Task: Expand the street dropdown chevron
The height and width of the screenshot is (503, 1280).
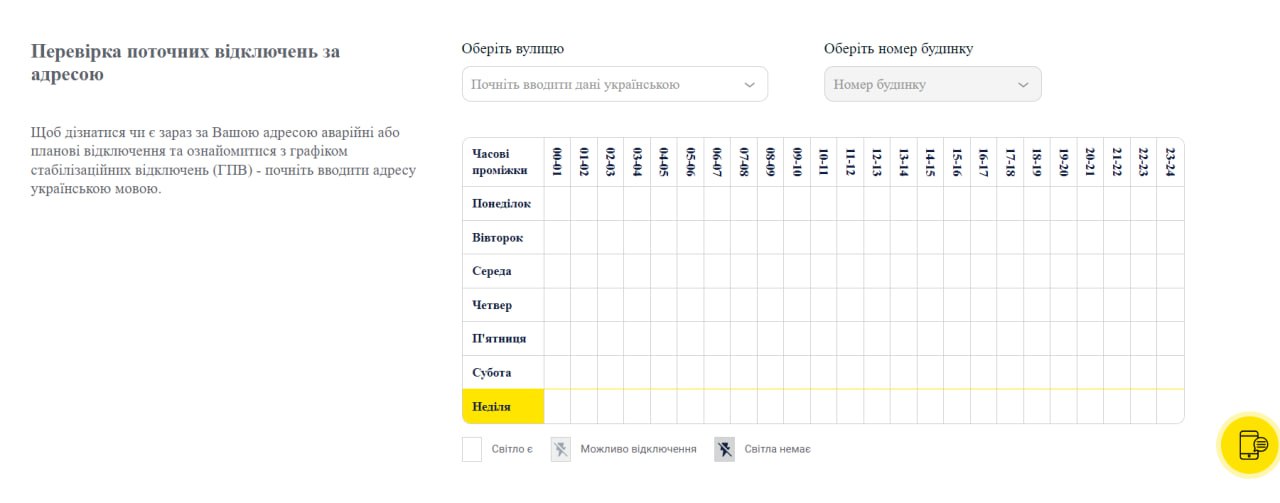Action: [750, 85]
